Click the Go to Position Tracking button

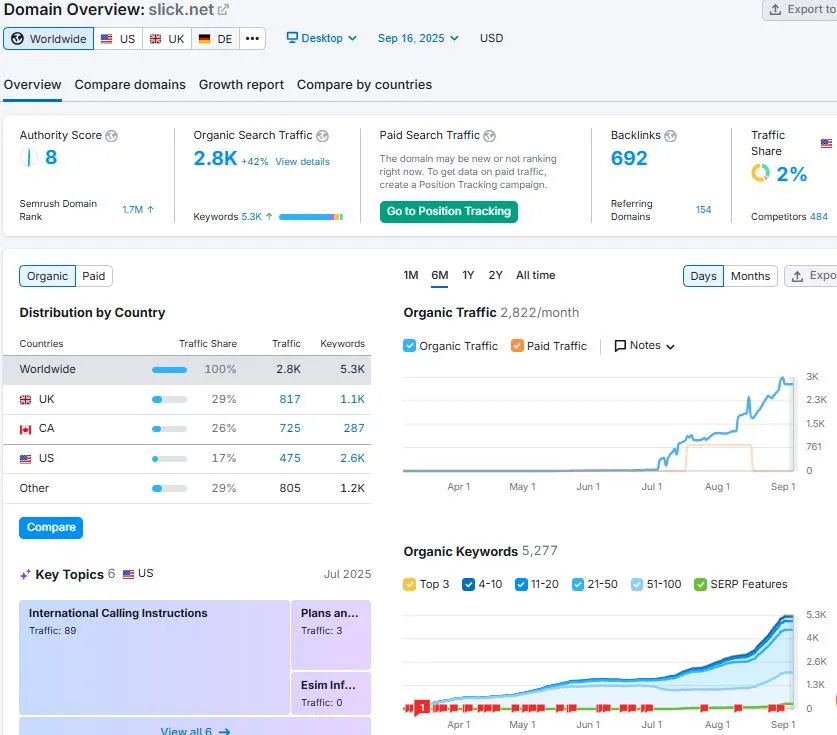(449, 211)
